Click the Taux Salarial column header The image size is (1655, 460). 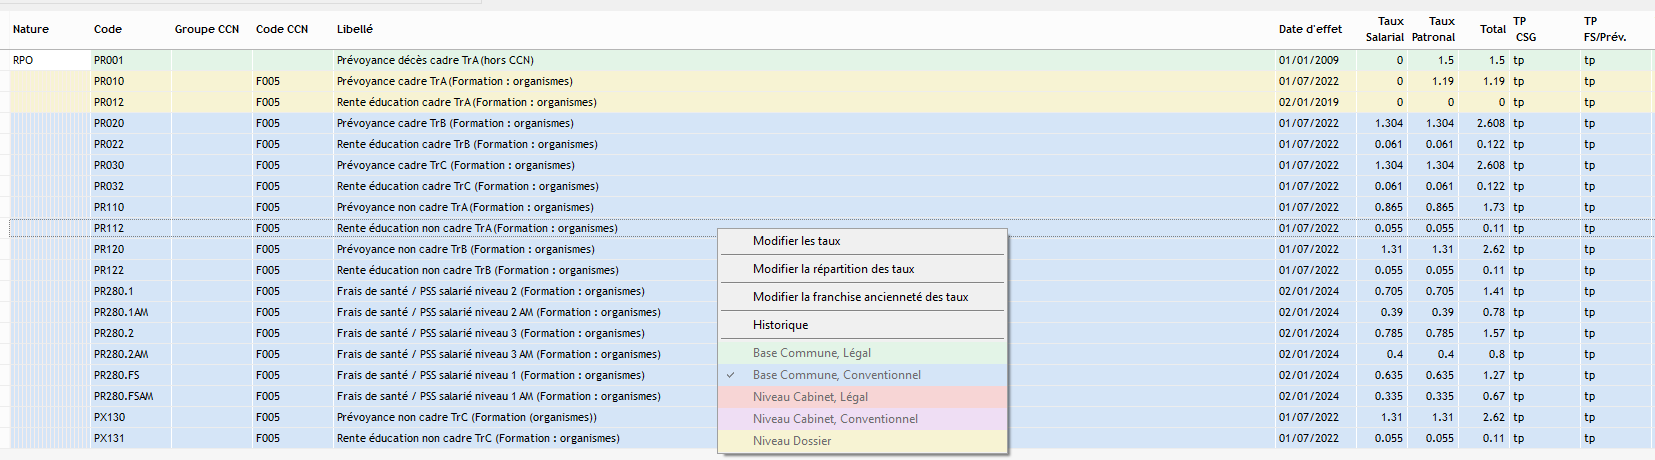[x=1385, y=29]
